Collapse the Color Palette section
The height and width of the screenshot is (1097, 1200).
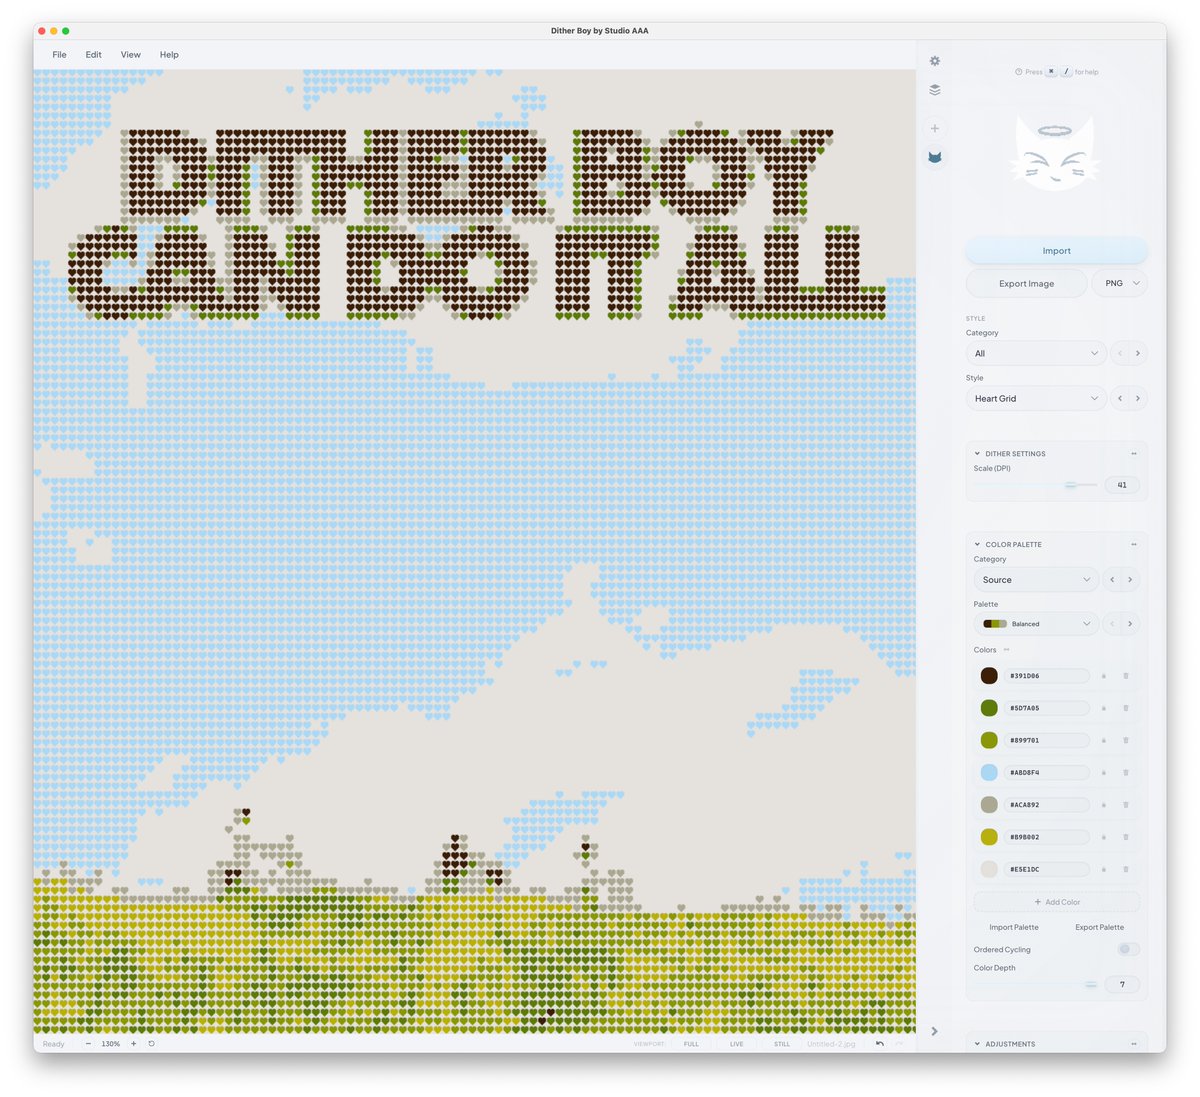pos(977,545)
